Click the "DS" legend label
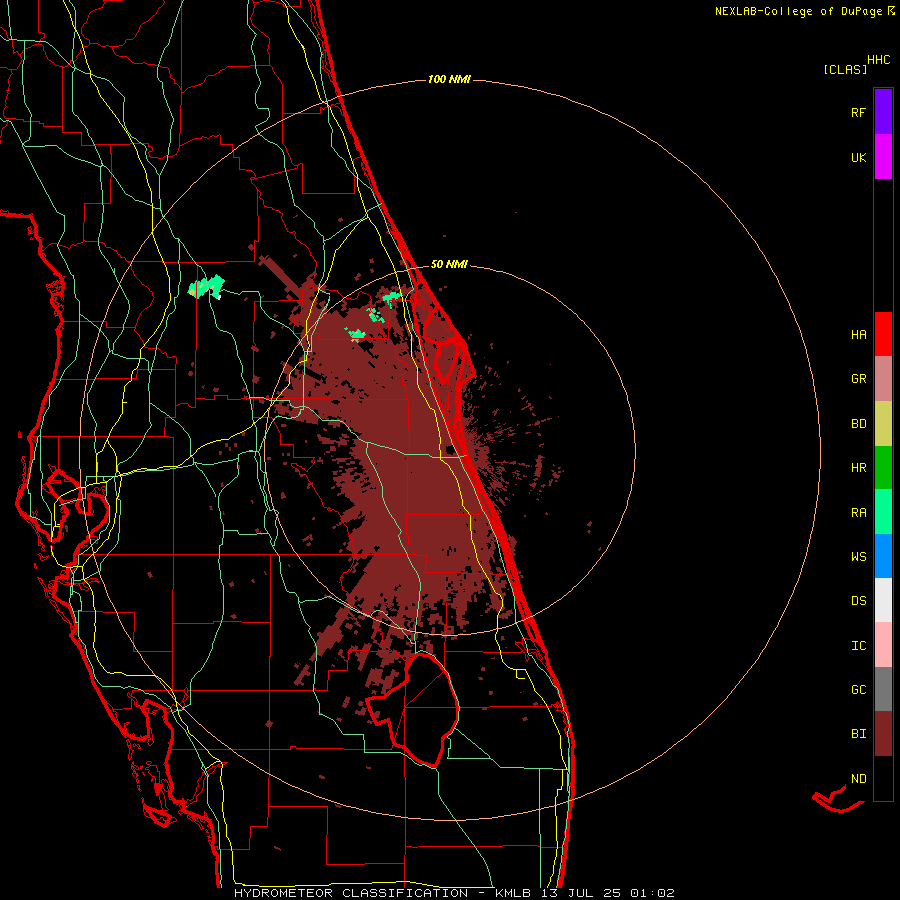The image size is (900, 900). click(858, 600)
